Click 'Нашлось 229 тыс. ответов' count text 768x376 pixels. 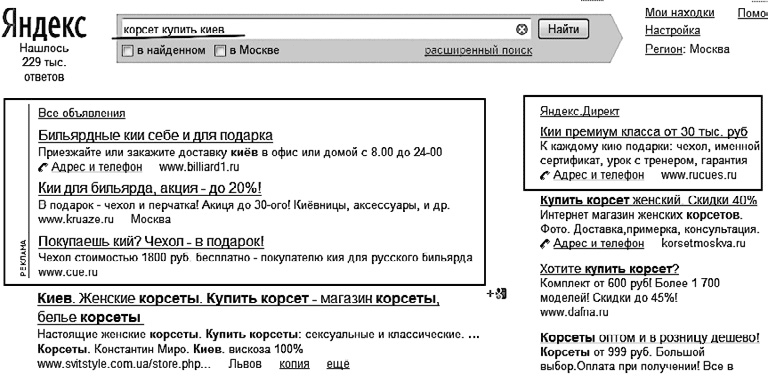44,63
